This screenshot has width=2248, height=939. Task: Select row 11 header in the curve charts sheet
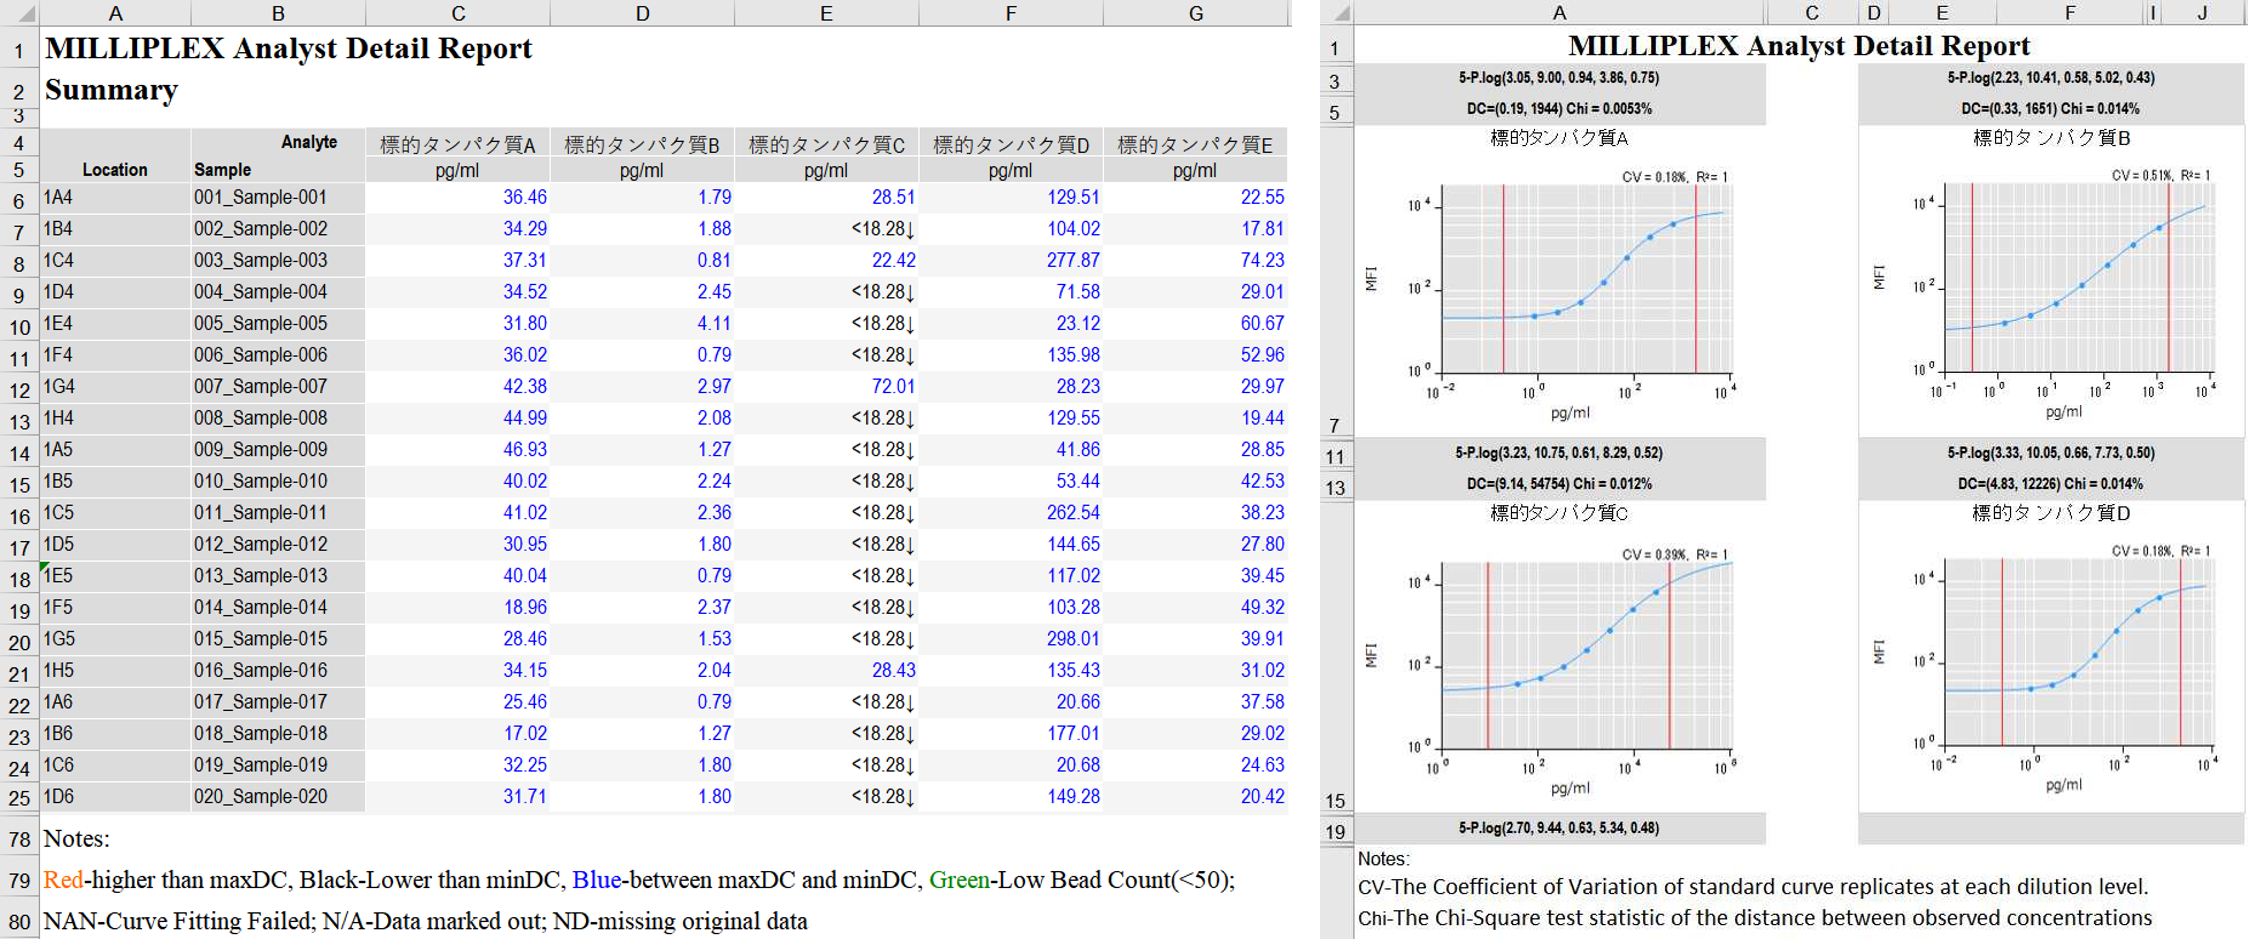1336,457
